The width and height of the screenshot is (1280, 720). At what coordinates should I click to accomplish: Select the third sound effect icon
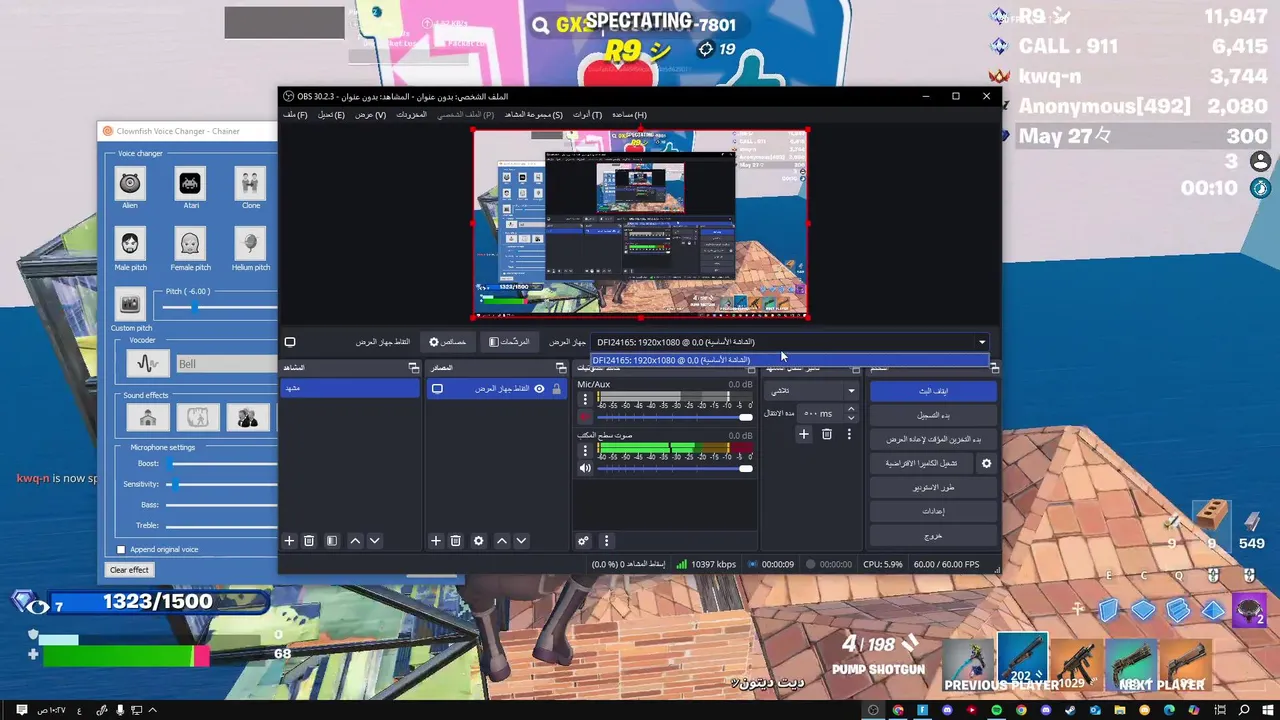(x=247, y=417)
